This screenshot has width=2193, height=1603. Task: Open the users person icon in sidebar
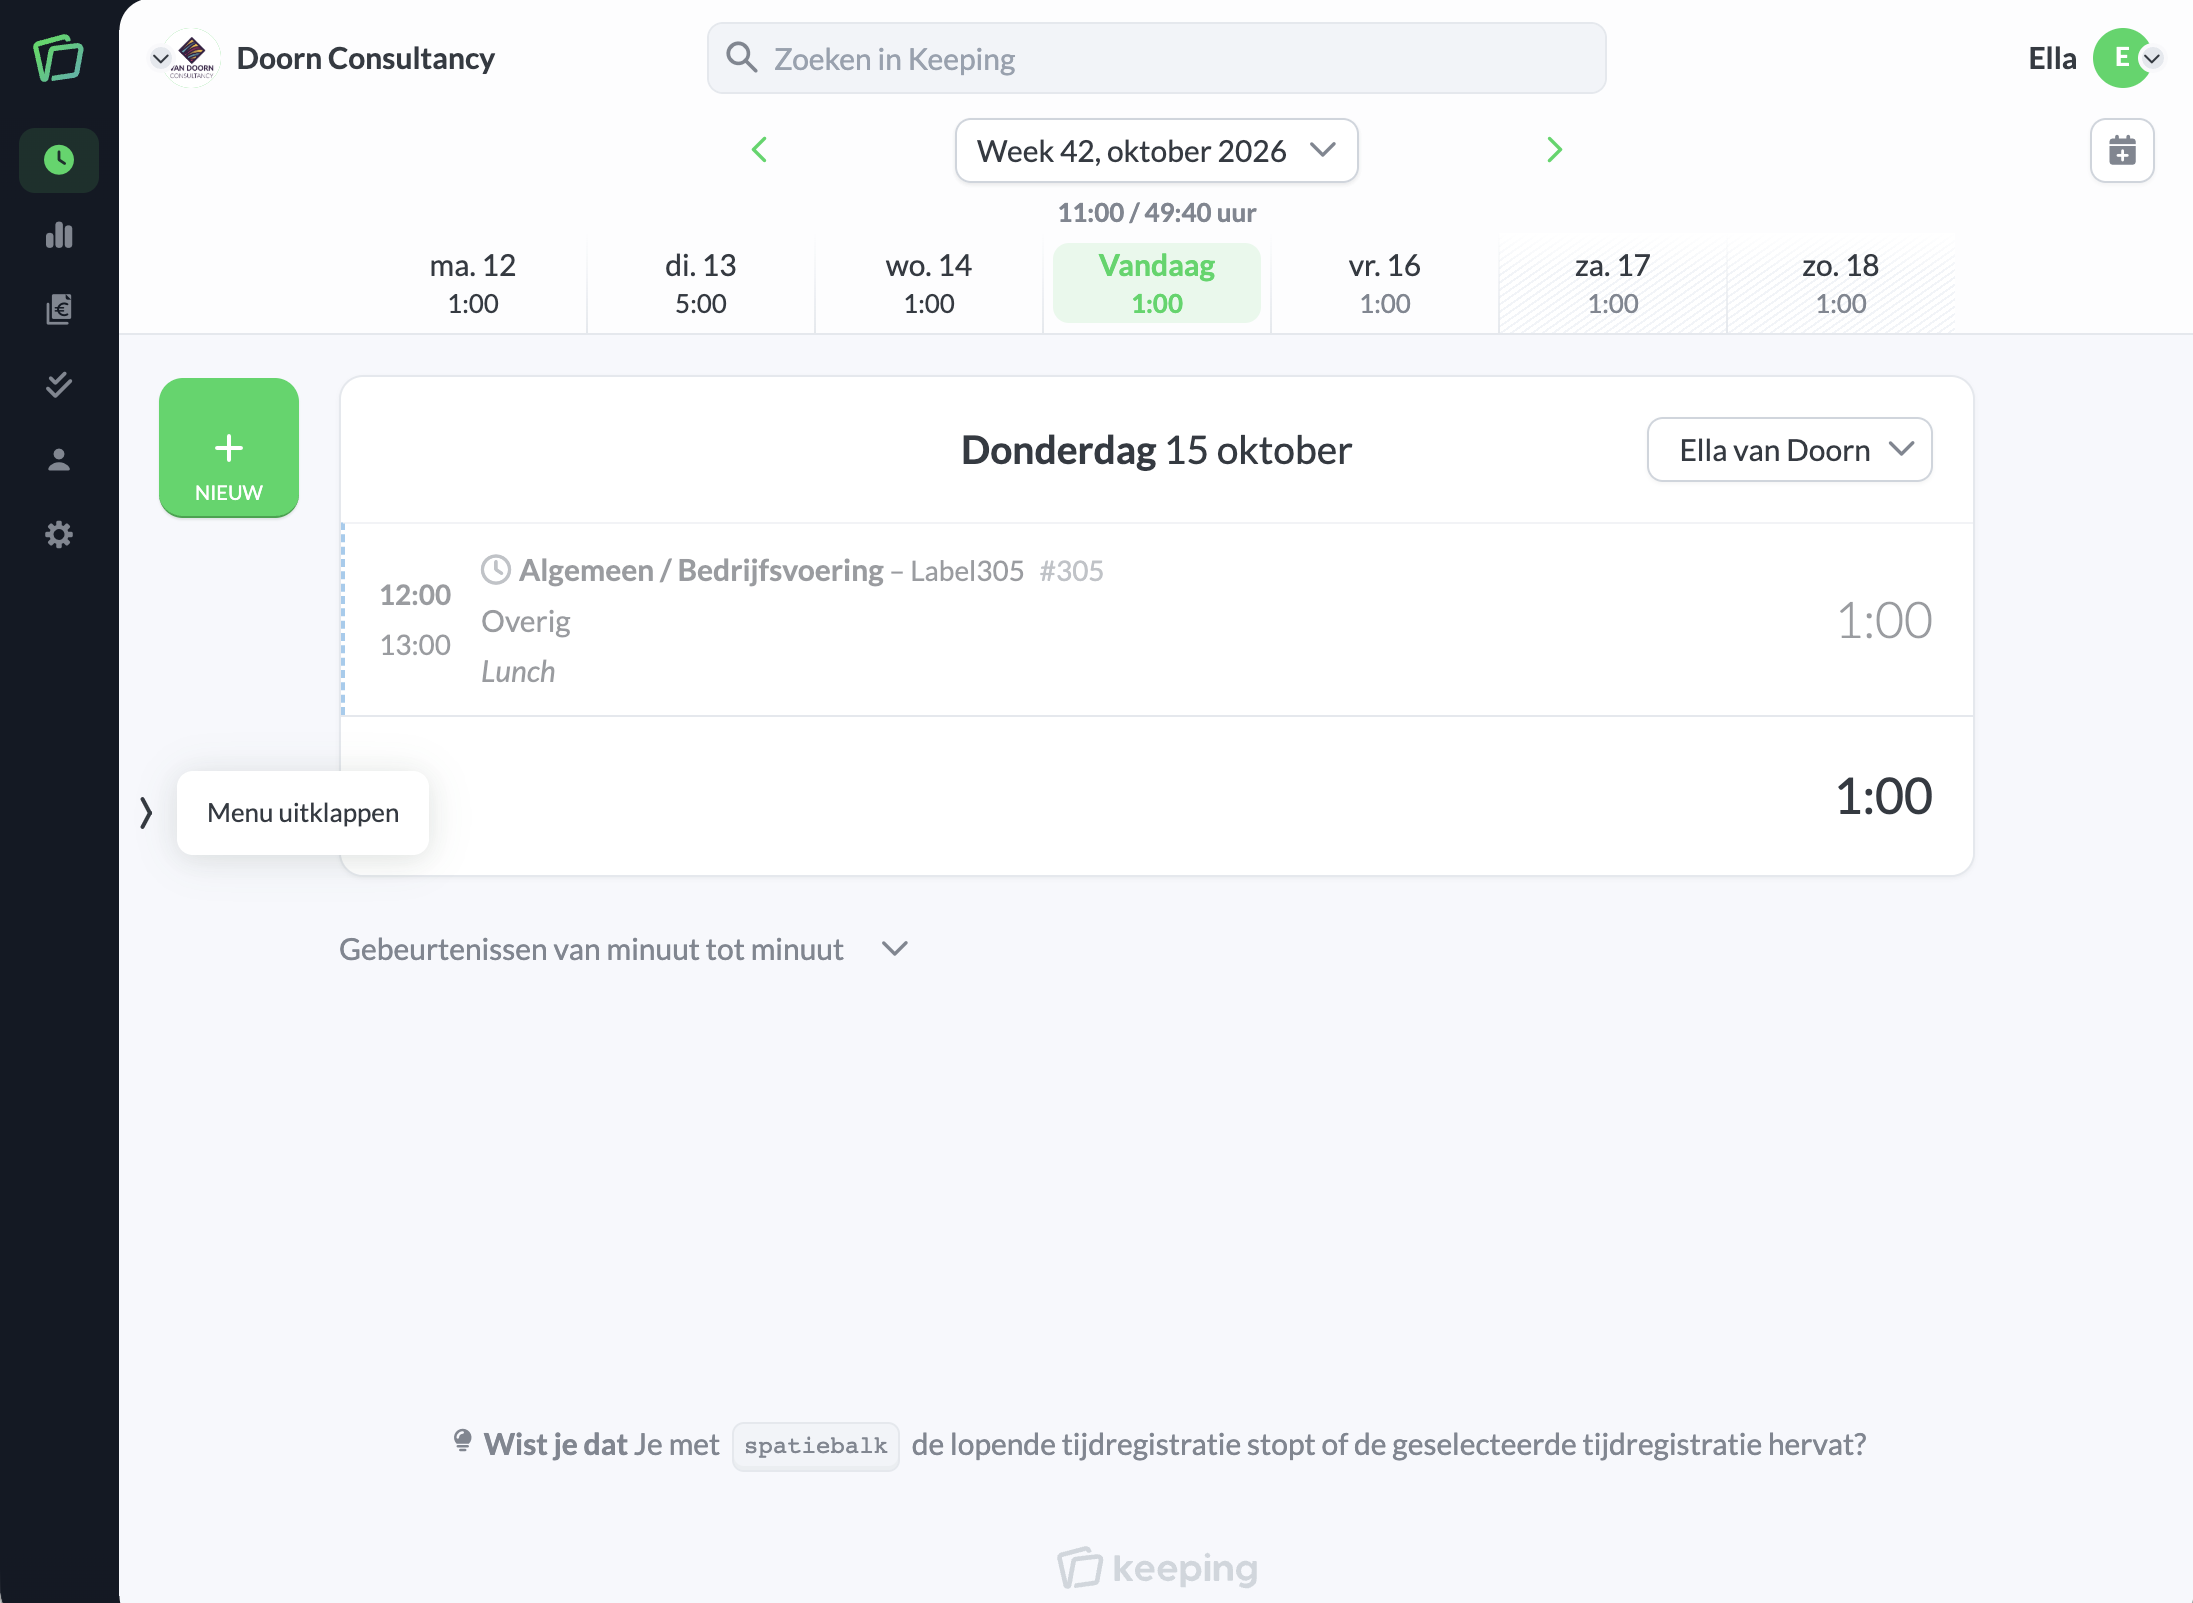click(59, 460)
